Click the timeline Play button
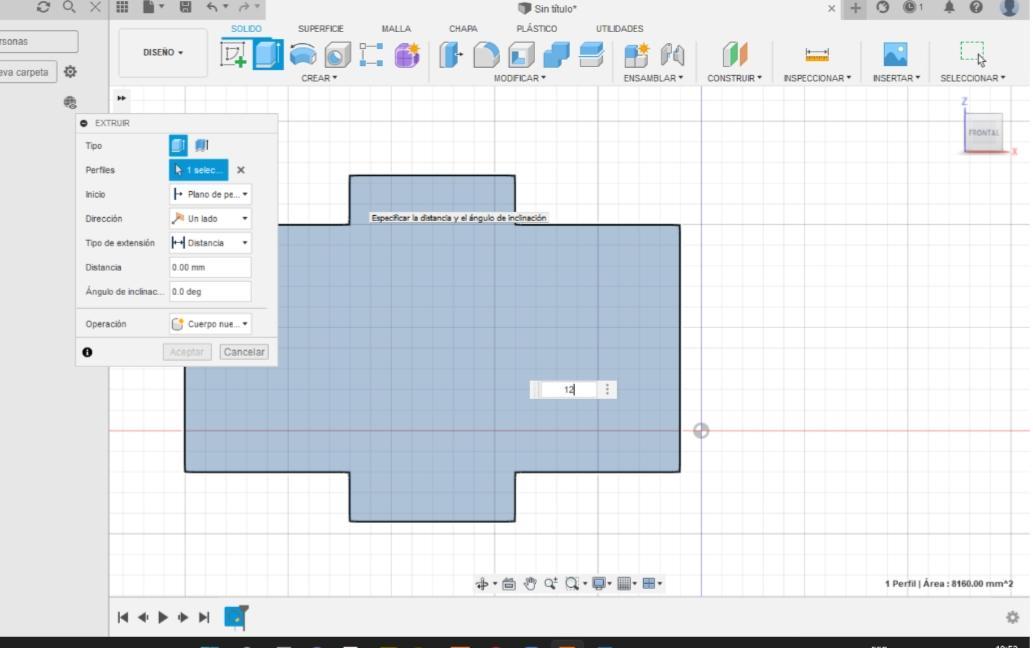This screenshot has height=648, width=1033. (163, 617)
